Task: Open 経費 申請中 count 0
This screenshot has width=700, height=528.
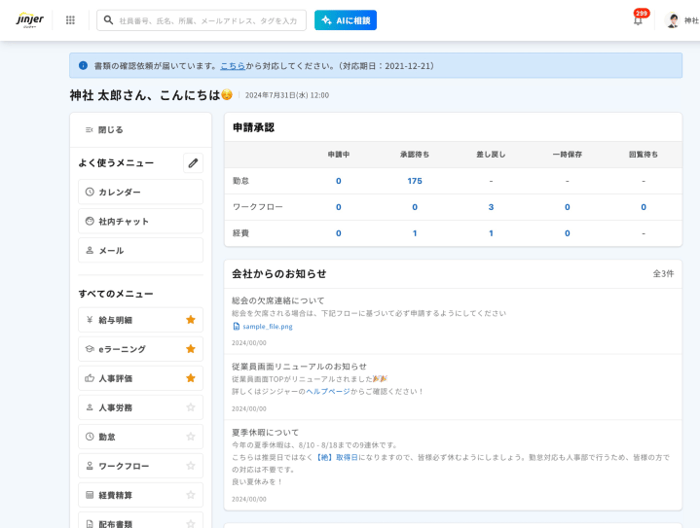Action: click(338, 233)
